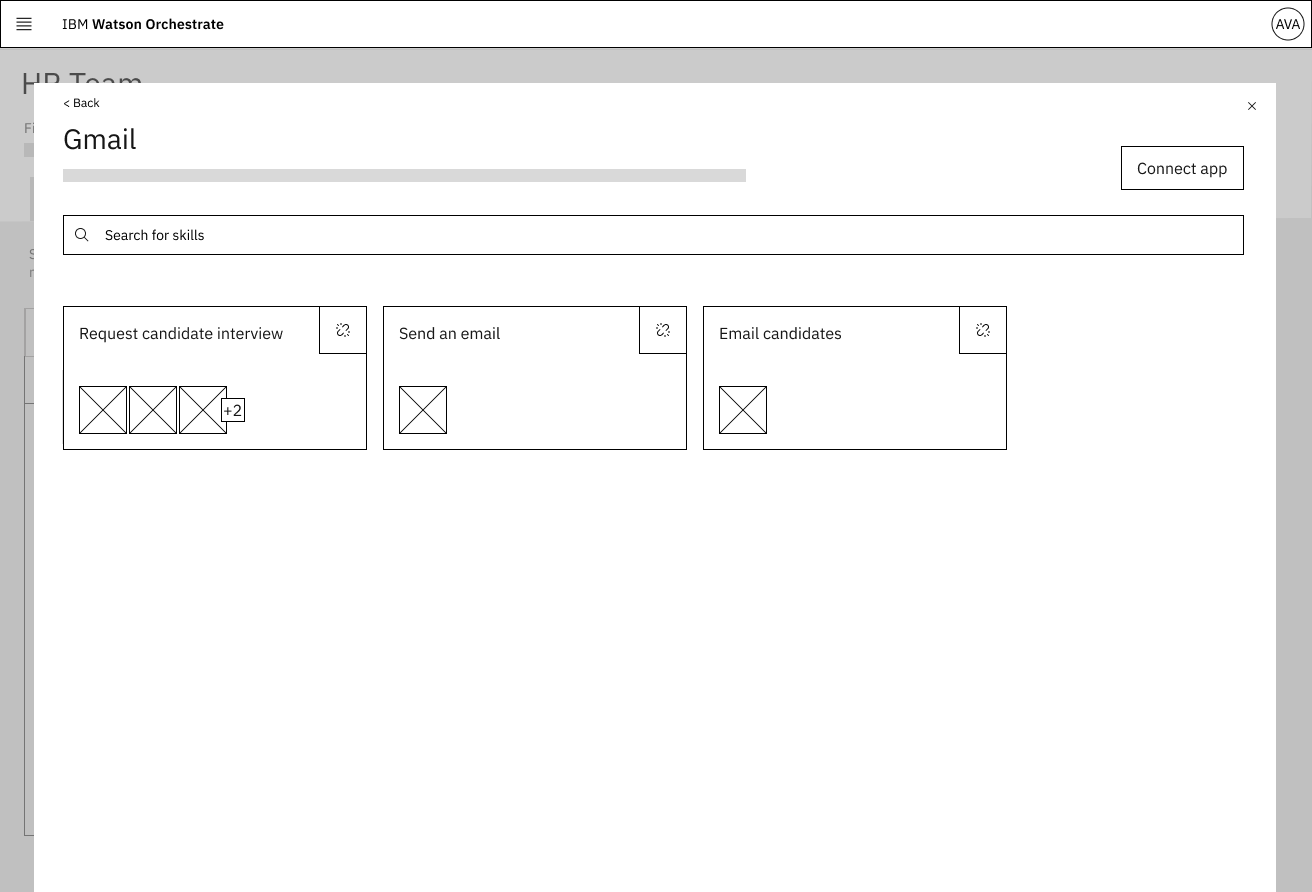Click app thumbnail on Send an email card
This screenshot has width=1312, height=892.
[423, 410]
